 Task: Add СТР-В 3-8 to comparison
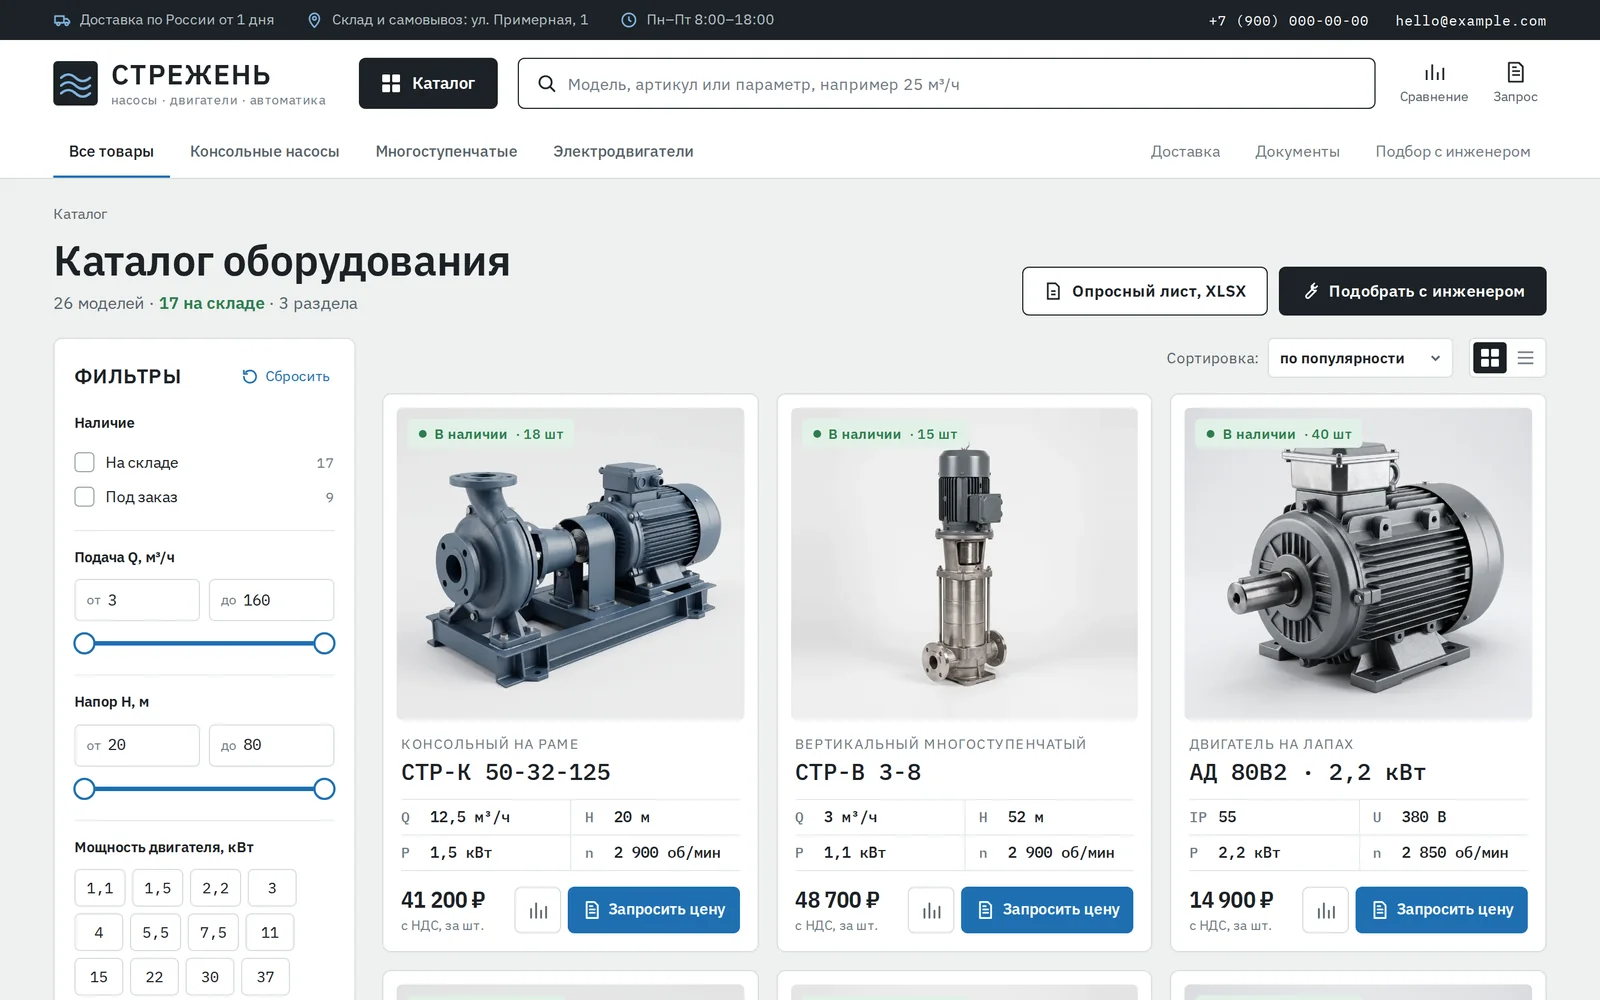[931, 910]
